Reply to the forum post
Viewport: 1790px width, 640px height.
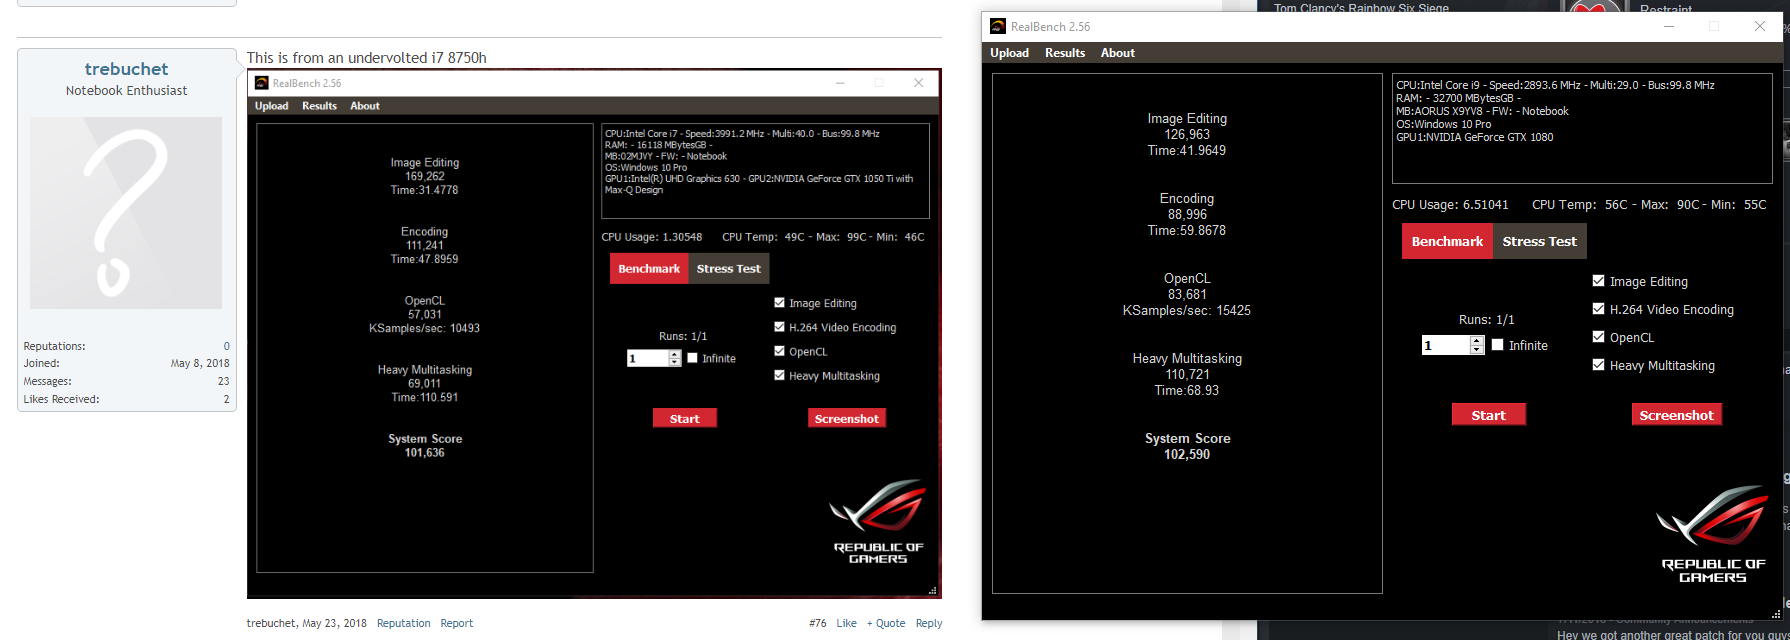click(x=929, y=623)
